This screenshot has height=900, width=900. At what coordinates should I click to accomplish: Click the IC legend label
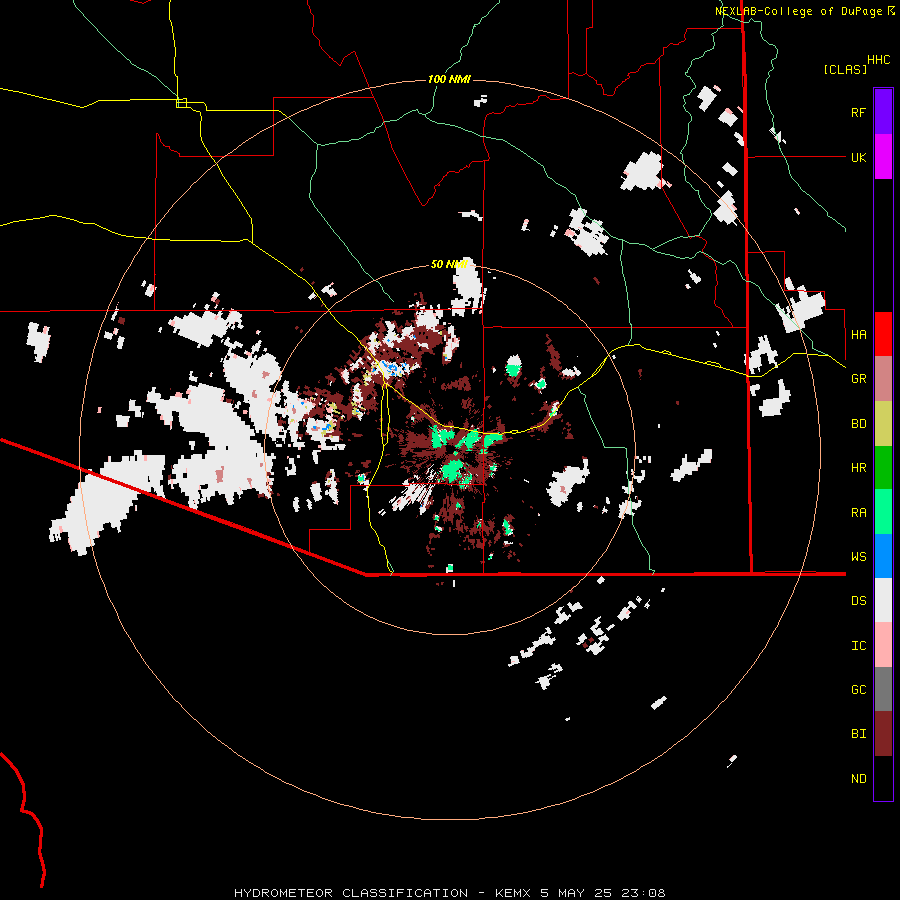point(858,645)
